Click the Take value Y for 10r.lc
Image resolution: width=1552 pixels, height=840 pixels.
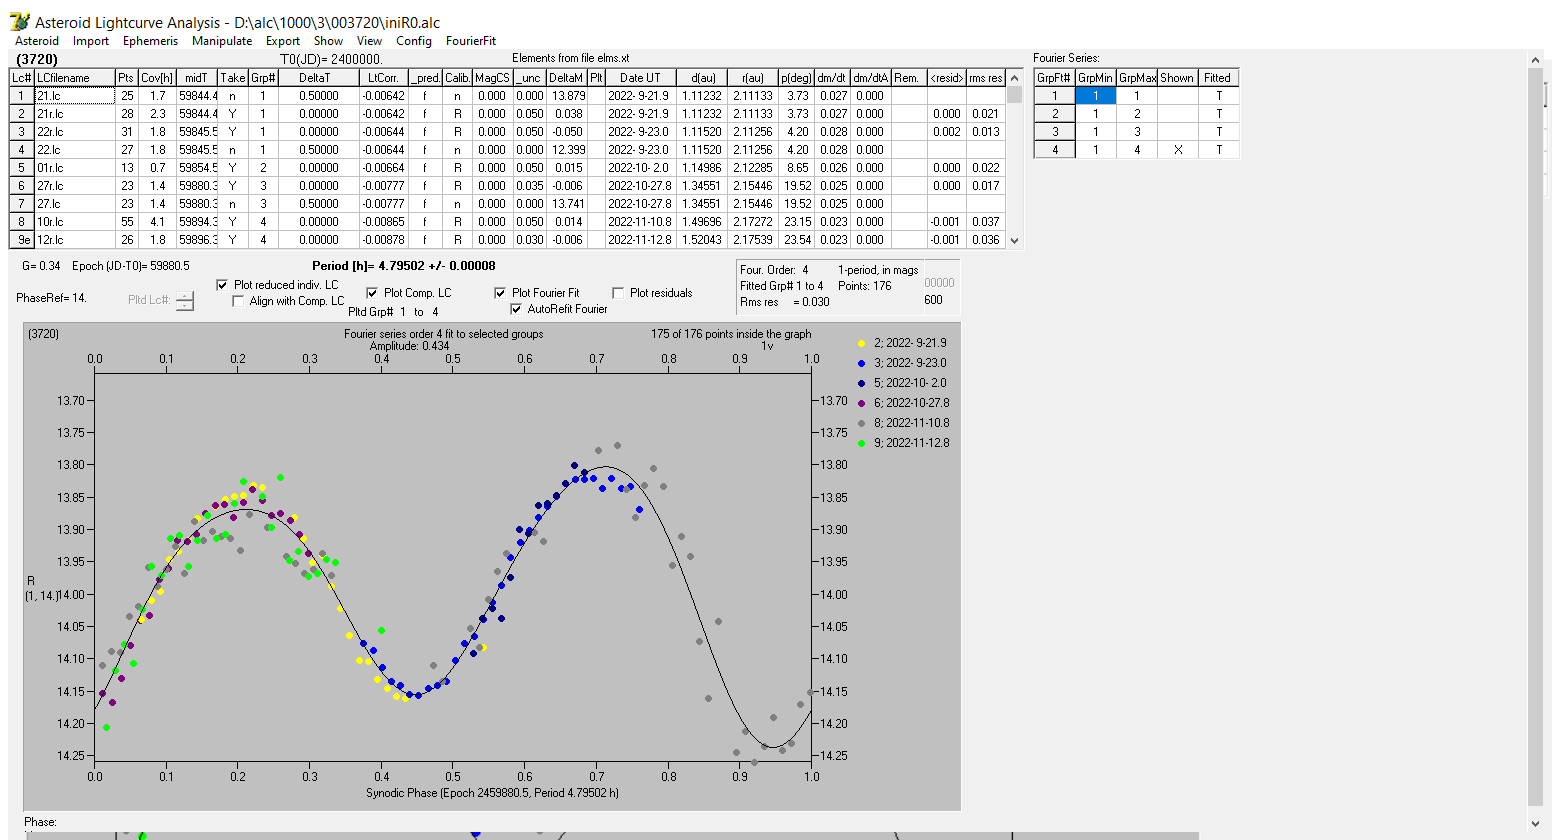pyautogui.click(x=232, y=222)
